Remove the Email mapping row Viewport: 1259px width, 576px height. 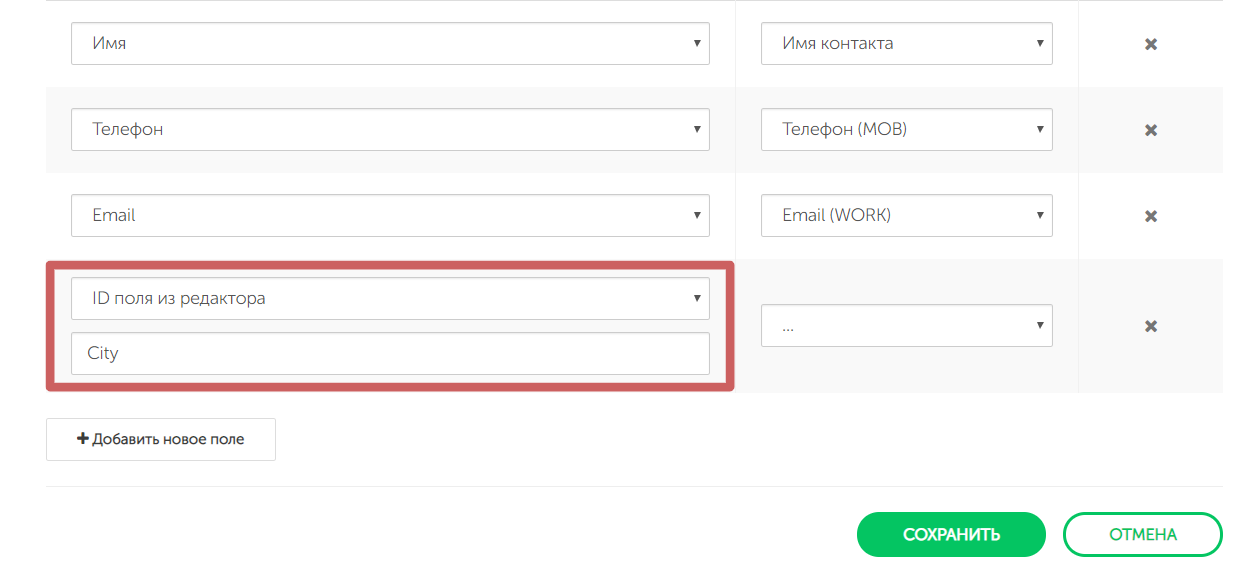tap(1151, 216)
